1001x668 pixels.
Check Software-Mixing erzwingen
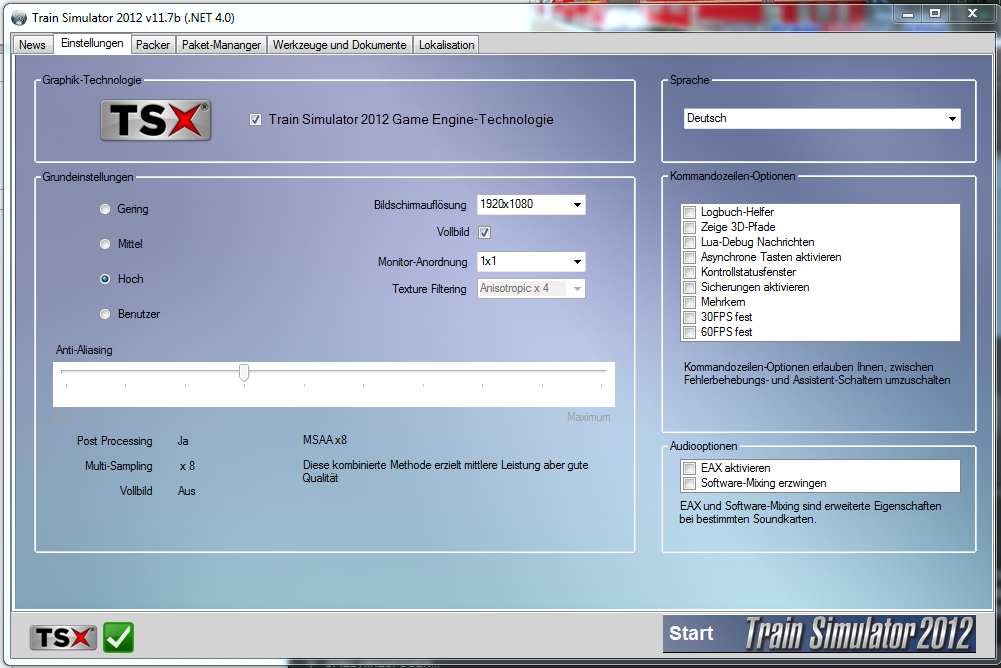tap(689, 483)
